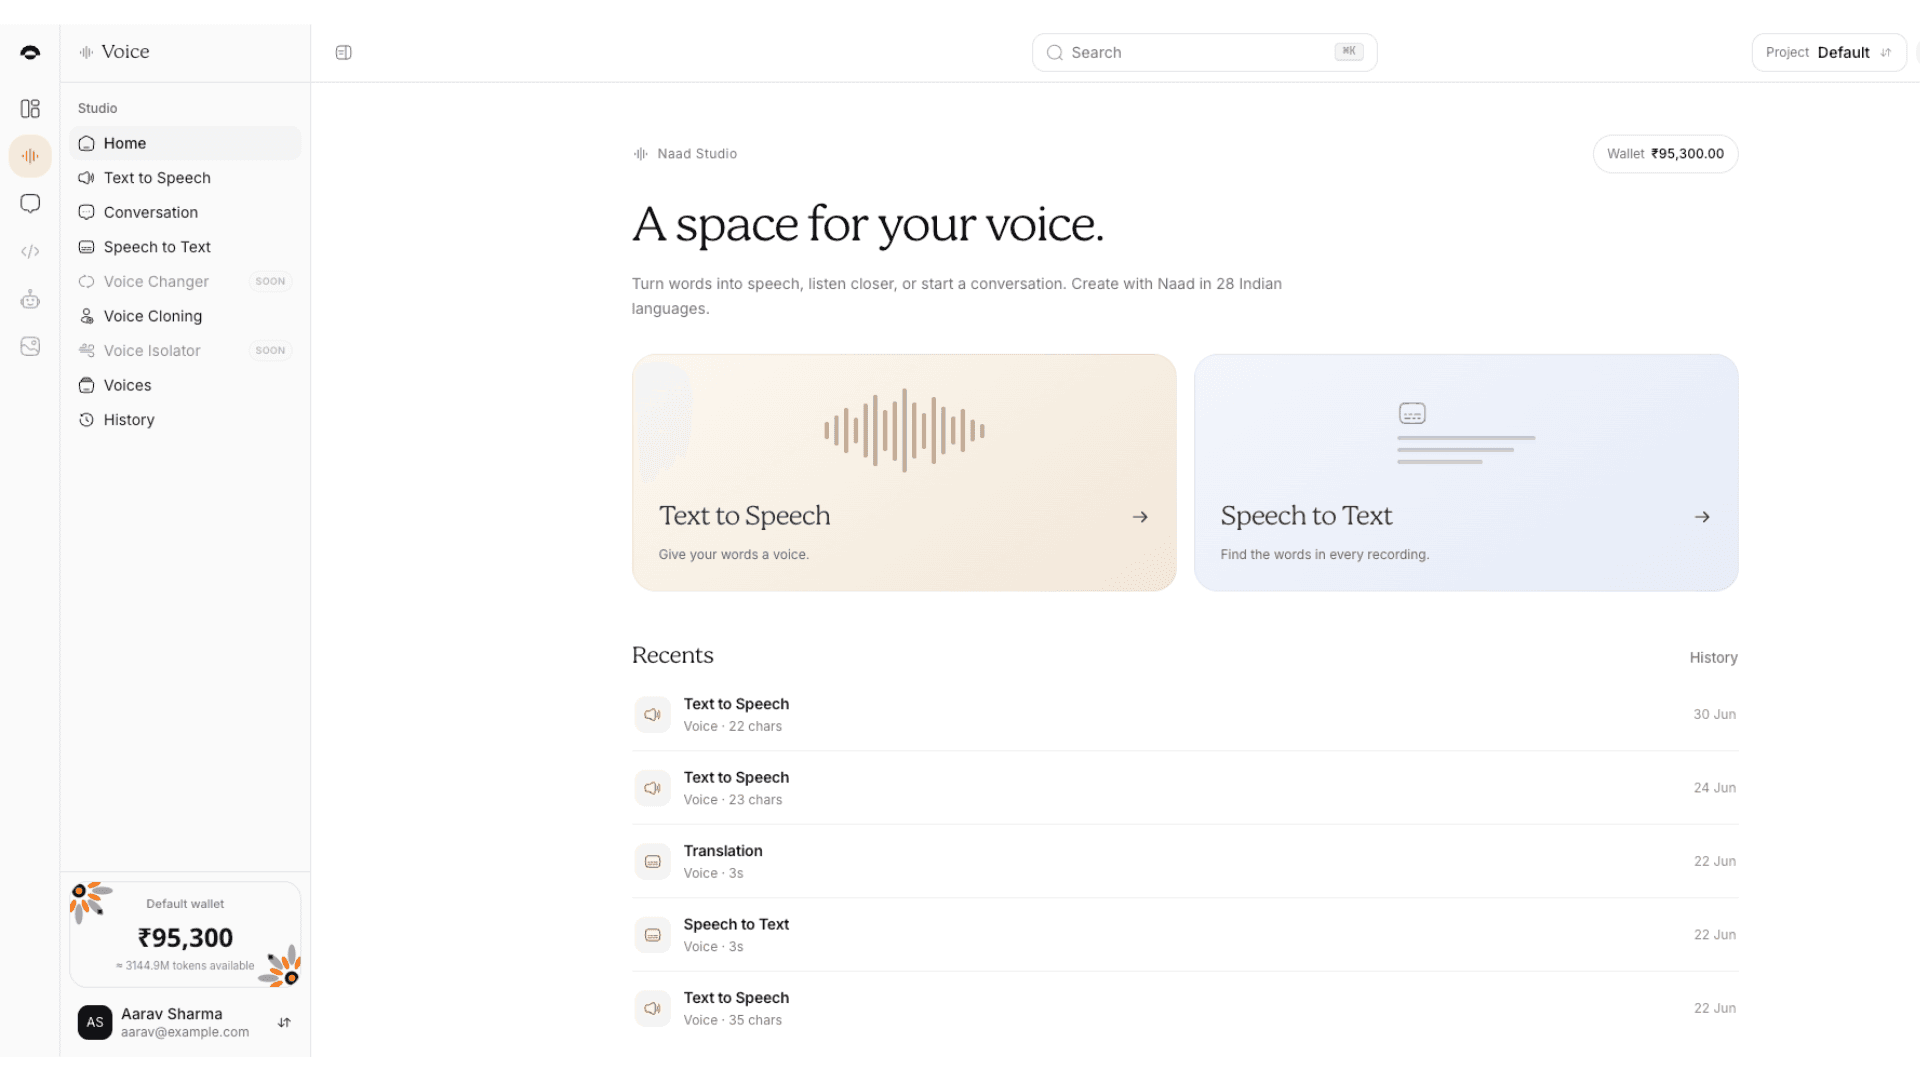1920x1080 pixels.
Task: Click the caption icon in Speech to Text recent
Action: 652,935
